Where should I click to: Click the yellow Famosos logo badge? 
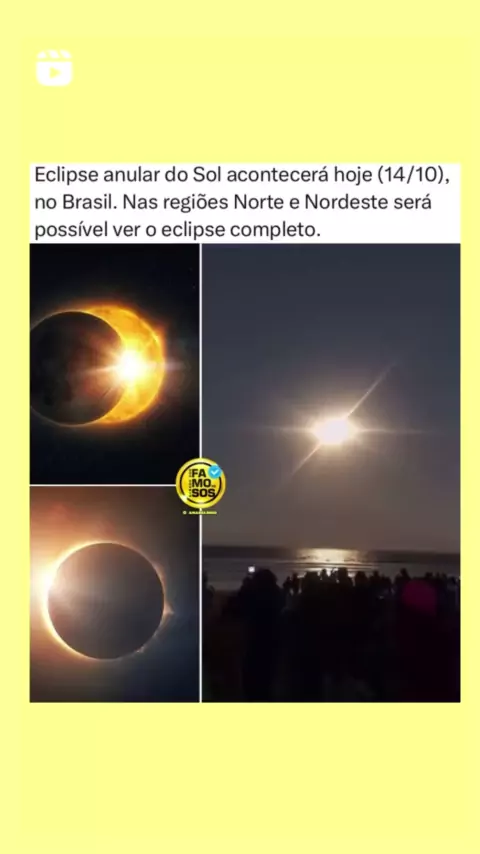[200, 484]
